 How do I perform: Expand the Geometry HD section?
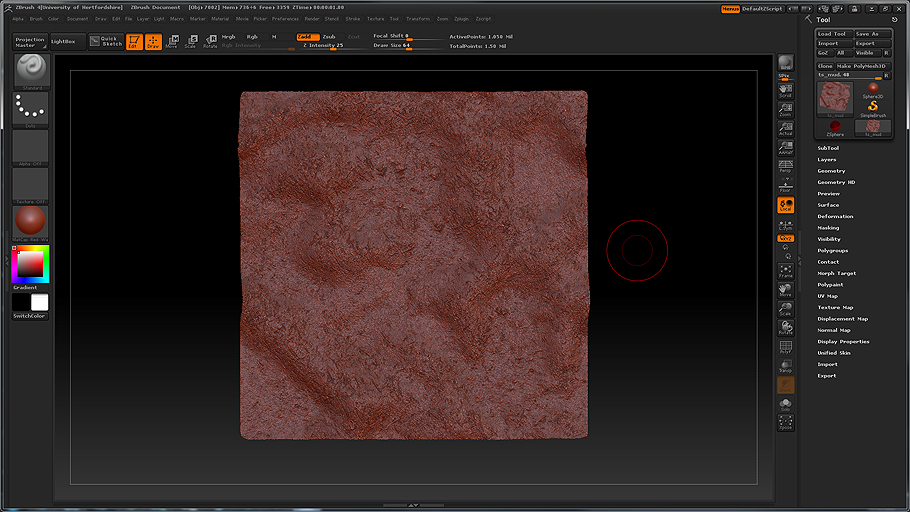point(836,182)
